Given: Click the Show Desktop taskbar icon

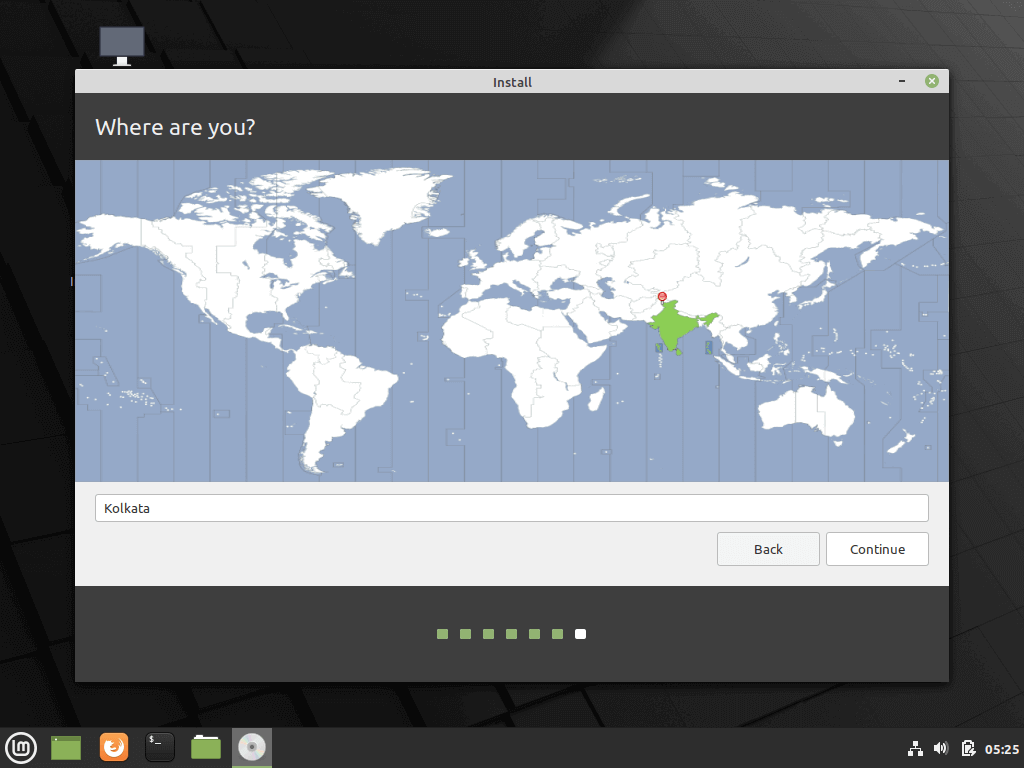Looking at the screenshot, I should click(x=66, y=748).
